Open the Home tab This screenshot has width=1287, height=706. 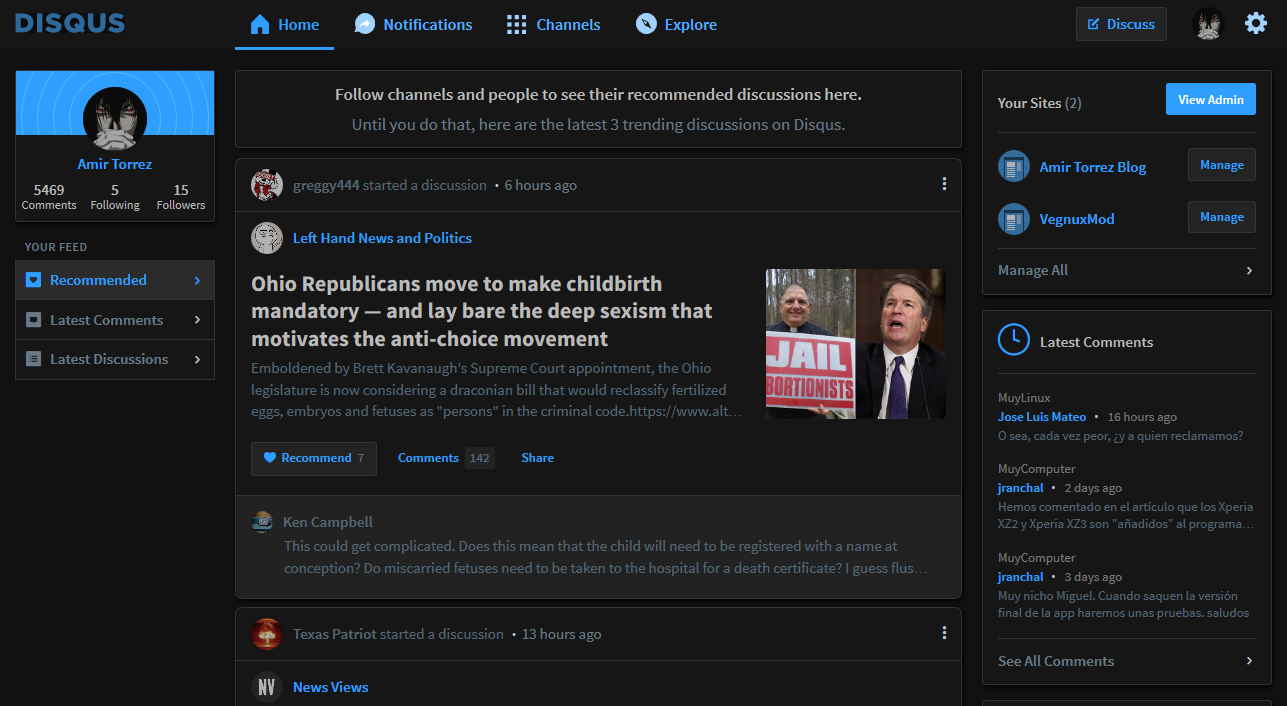coord(284,25)
